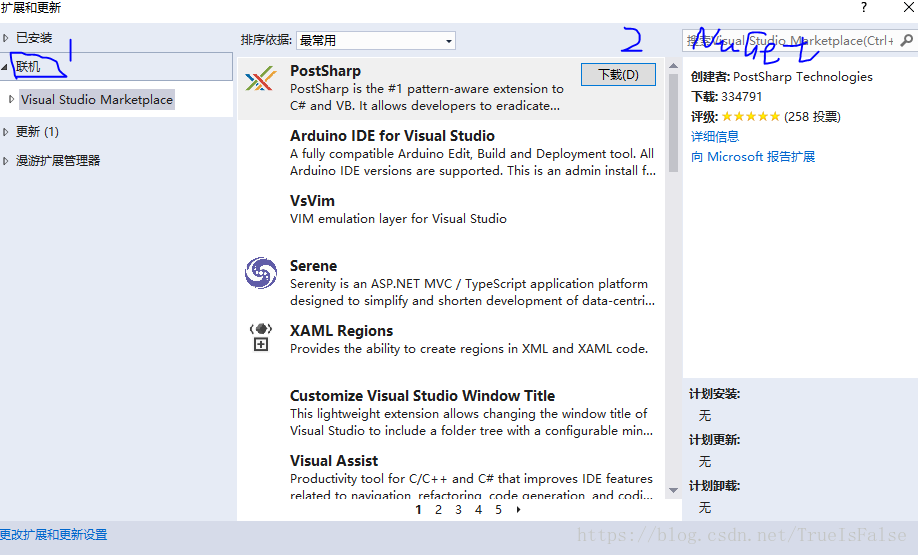Click the five-star rating display

751,117
